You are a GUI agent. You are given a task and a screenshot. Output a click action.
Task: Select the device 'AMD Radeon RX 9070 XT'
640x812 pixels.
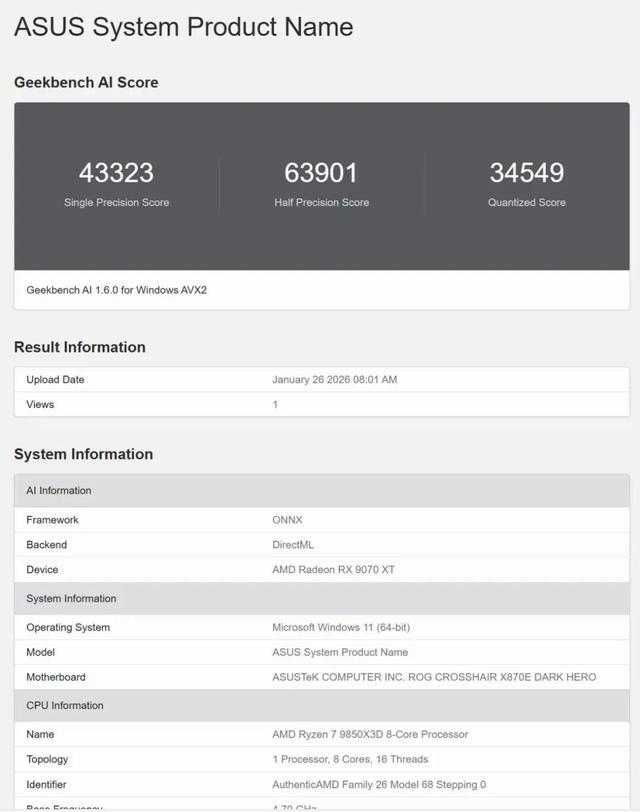pos(333,570)
